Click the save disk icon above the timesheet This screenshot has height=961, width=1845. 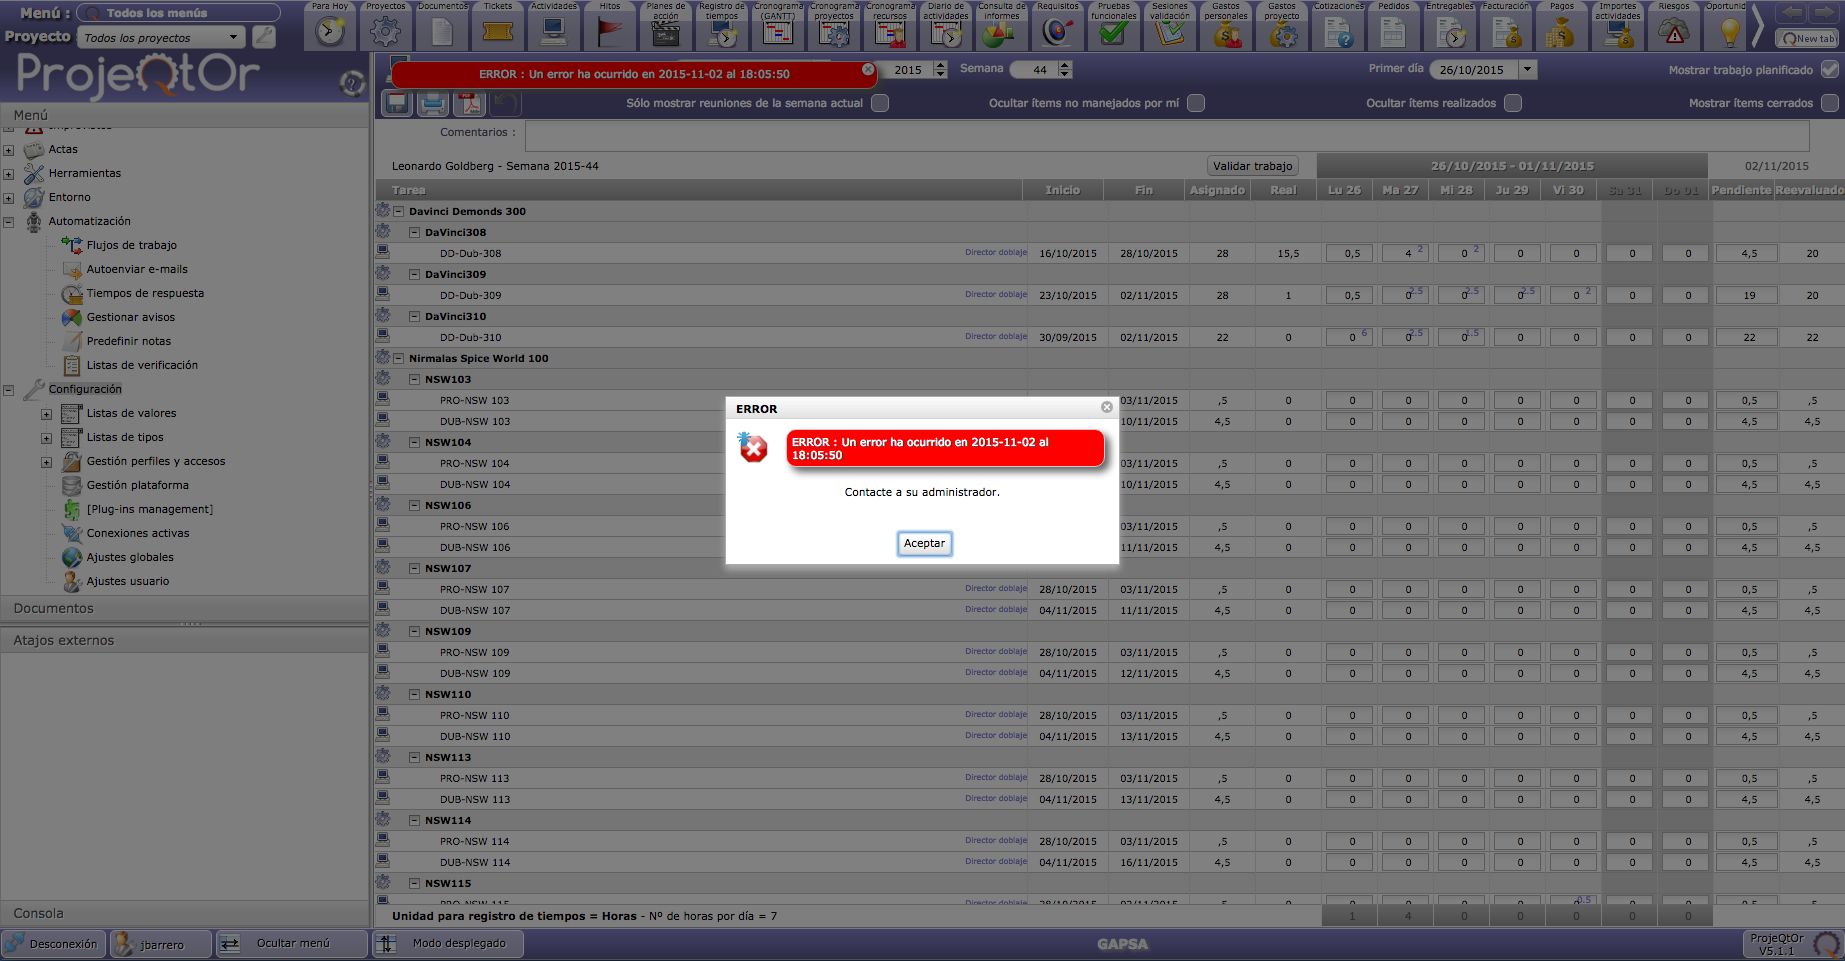click(397, 103)
